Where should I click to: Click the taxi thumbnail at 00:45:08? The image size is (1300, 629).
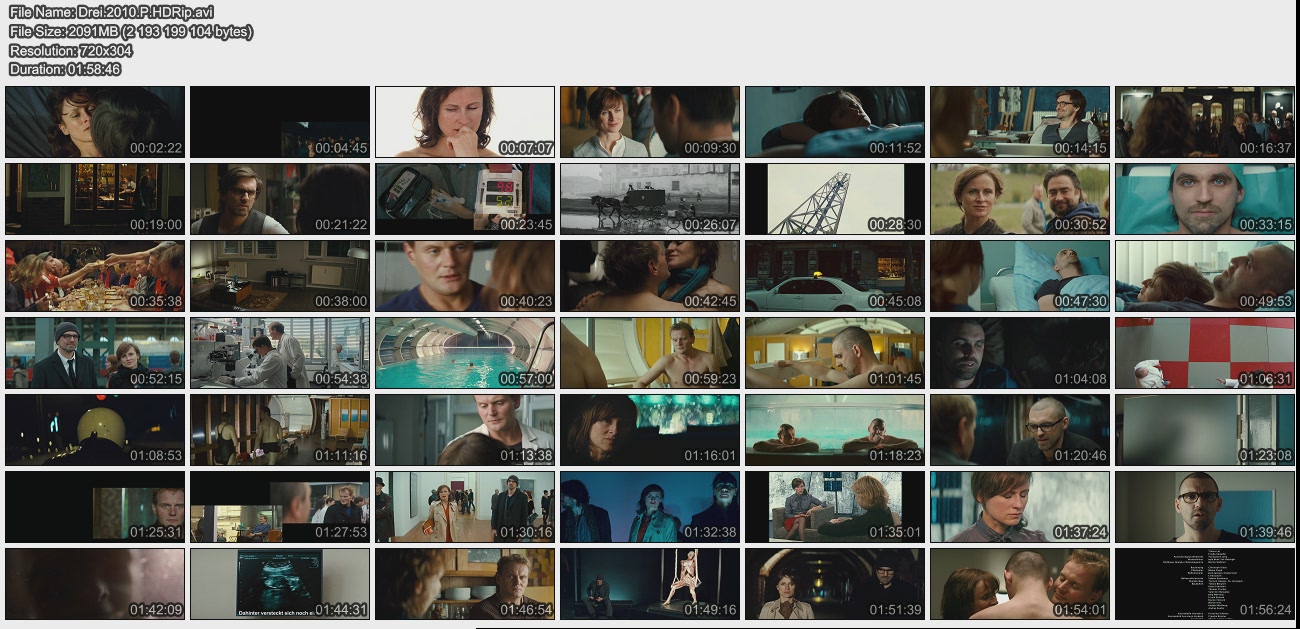click(x=835, y=276)
